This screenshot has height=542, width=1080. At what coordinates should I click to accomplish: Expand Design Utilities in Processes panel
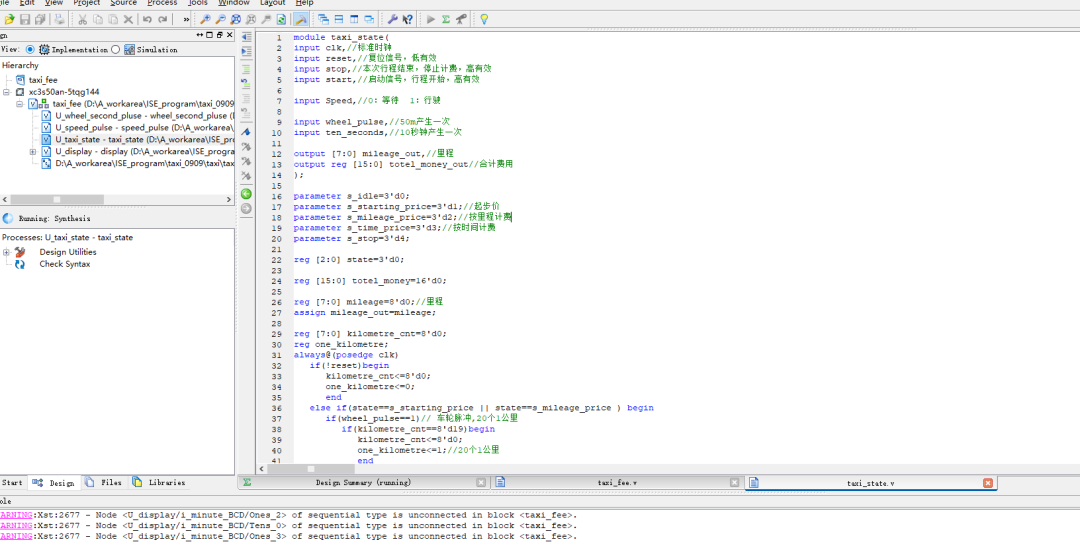pos(7,252)
